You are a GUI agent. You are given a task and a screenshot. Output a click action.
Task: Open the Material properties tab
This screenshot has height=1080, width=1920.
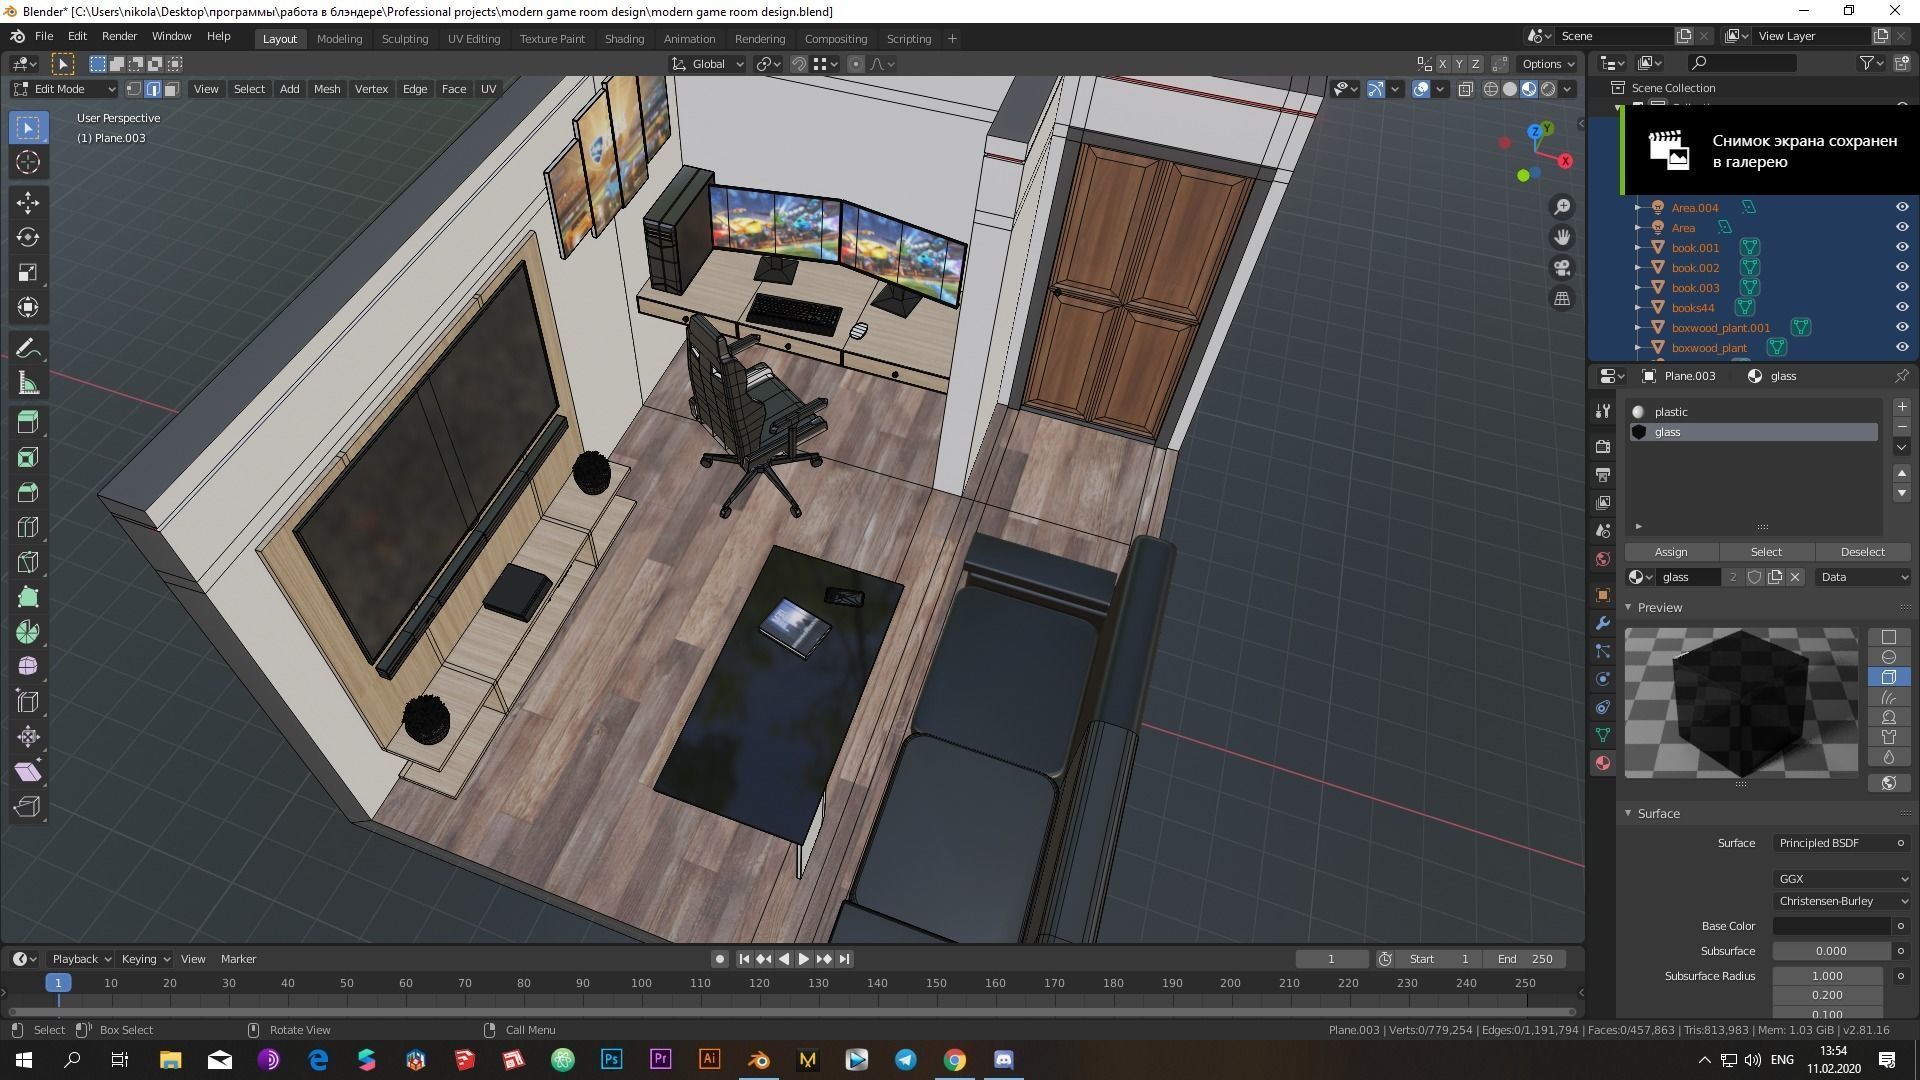(1603, 763)
